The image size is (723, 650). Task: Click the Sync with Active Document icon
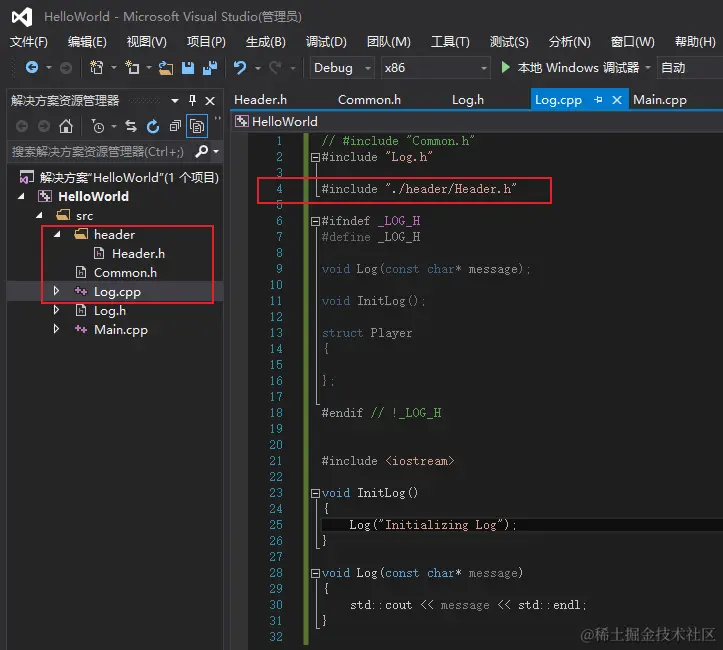click(131, 126)
